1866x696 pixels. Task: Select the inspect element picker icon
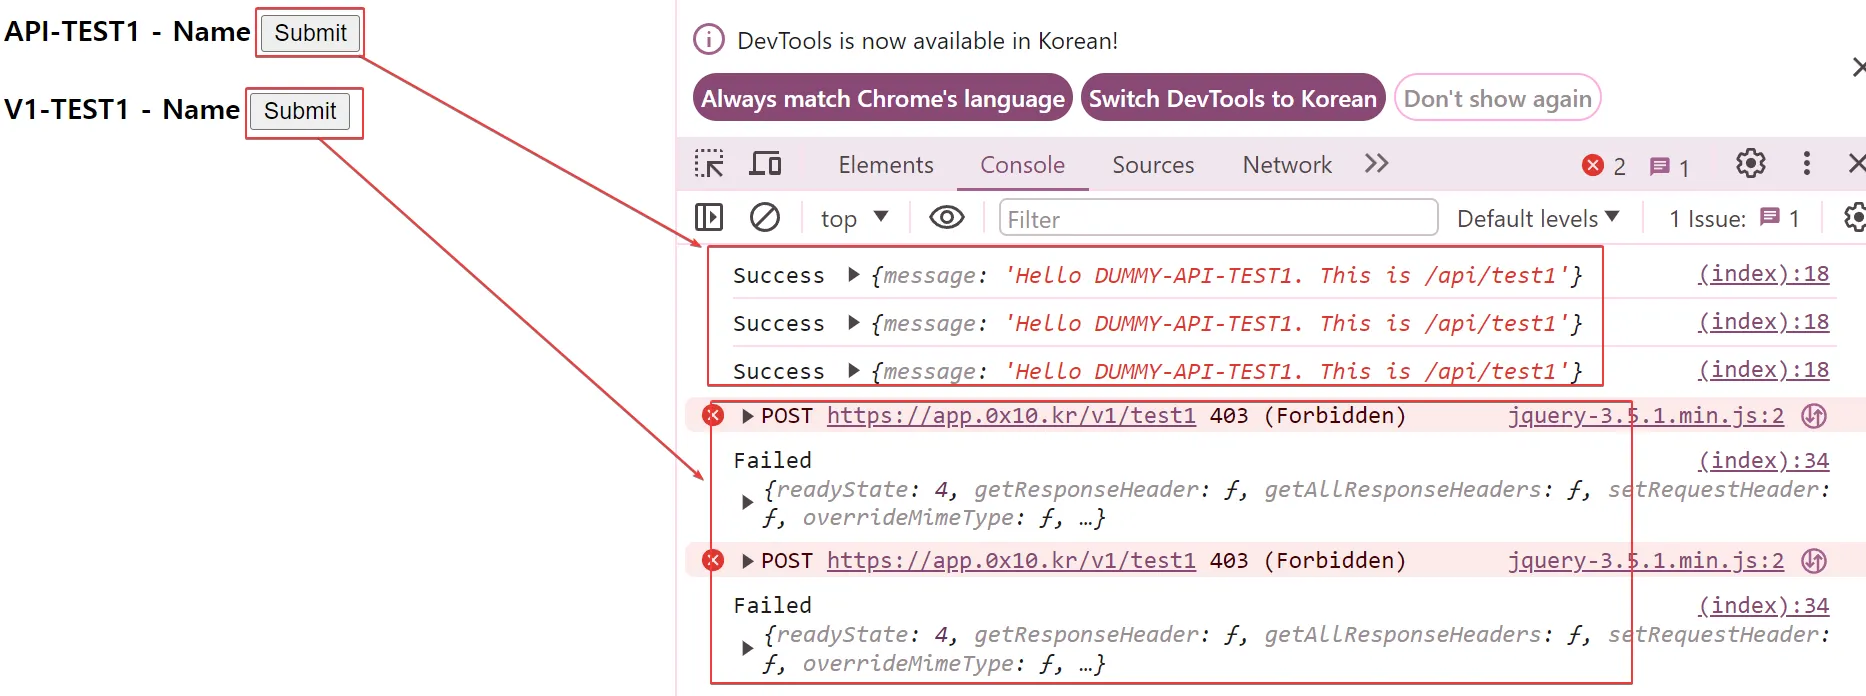pos(709,164)
